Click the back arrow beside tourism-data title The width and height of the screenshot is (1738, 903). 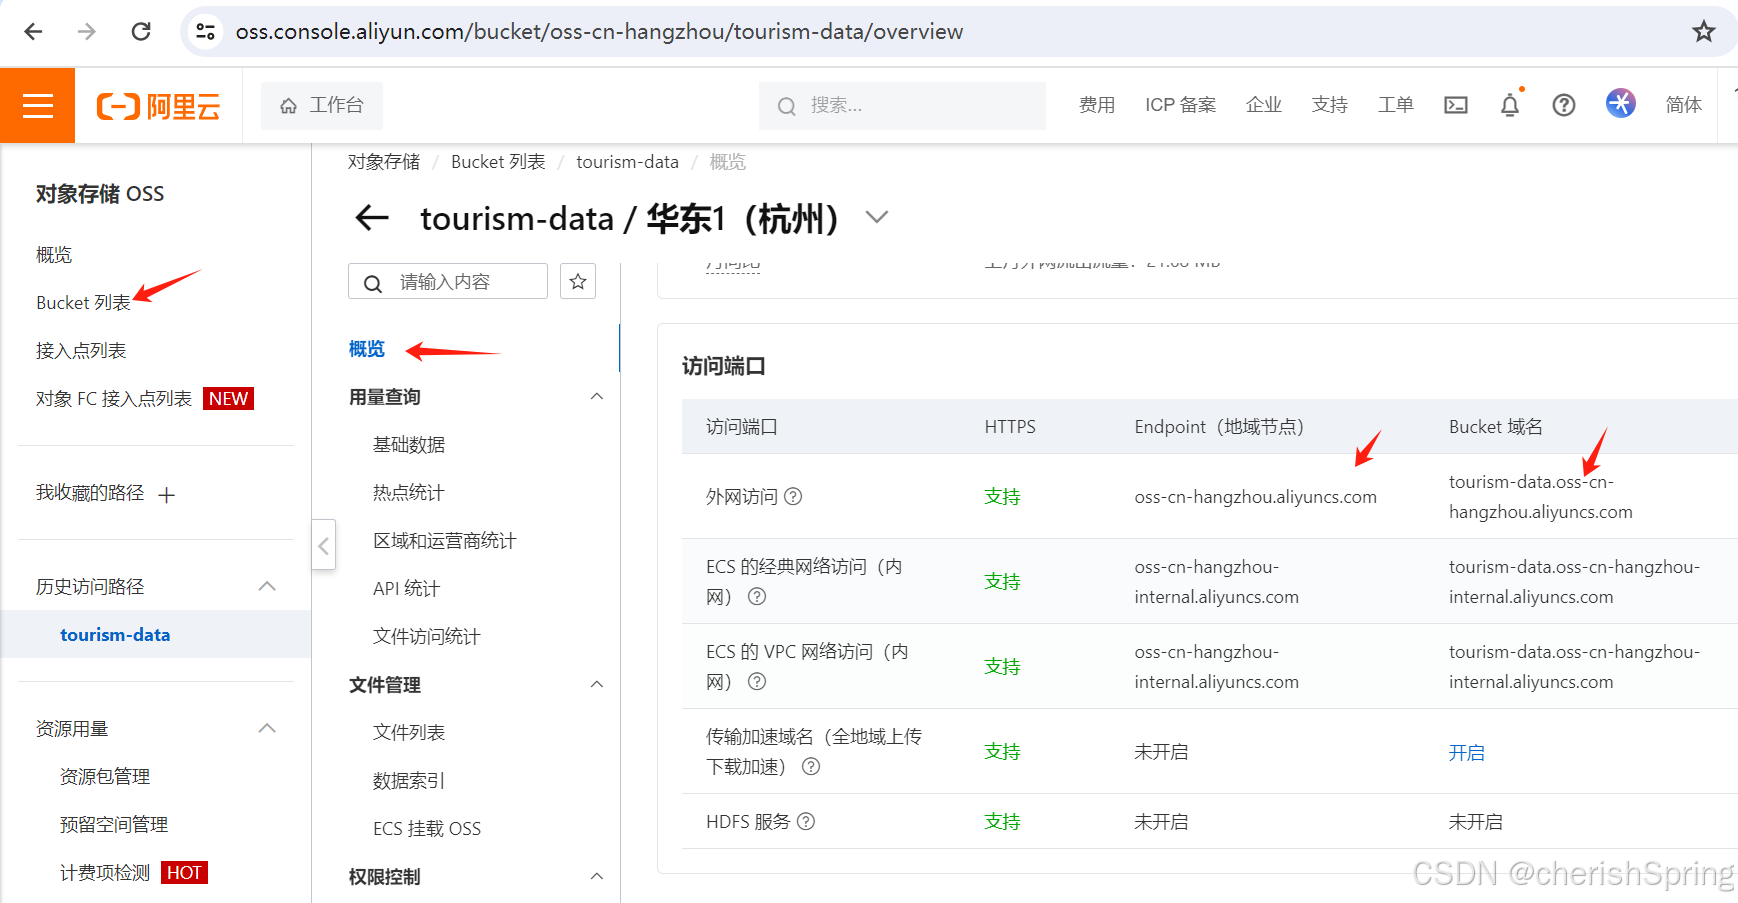pyautogui.click(x=372, y=218)
